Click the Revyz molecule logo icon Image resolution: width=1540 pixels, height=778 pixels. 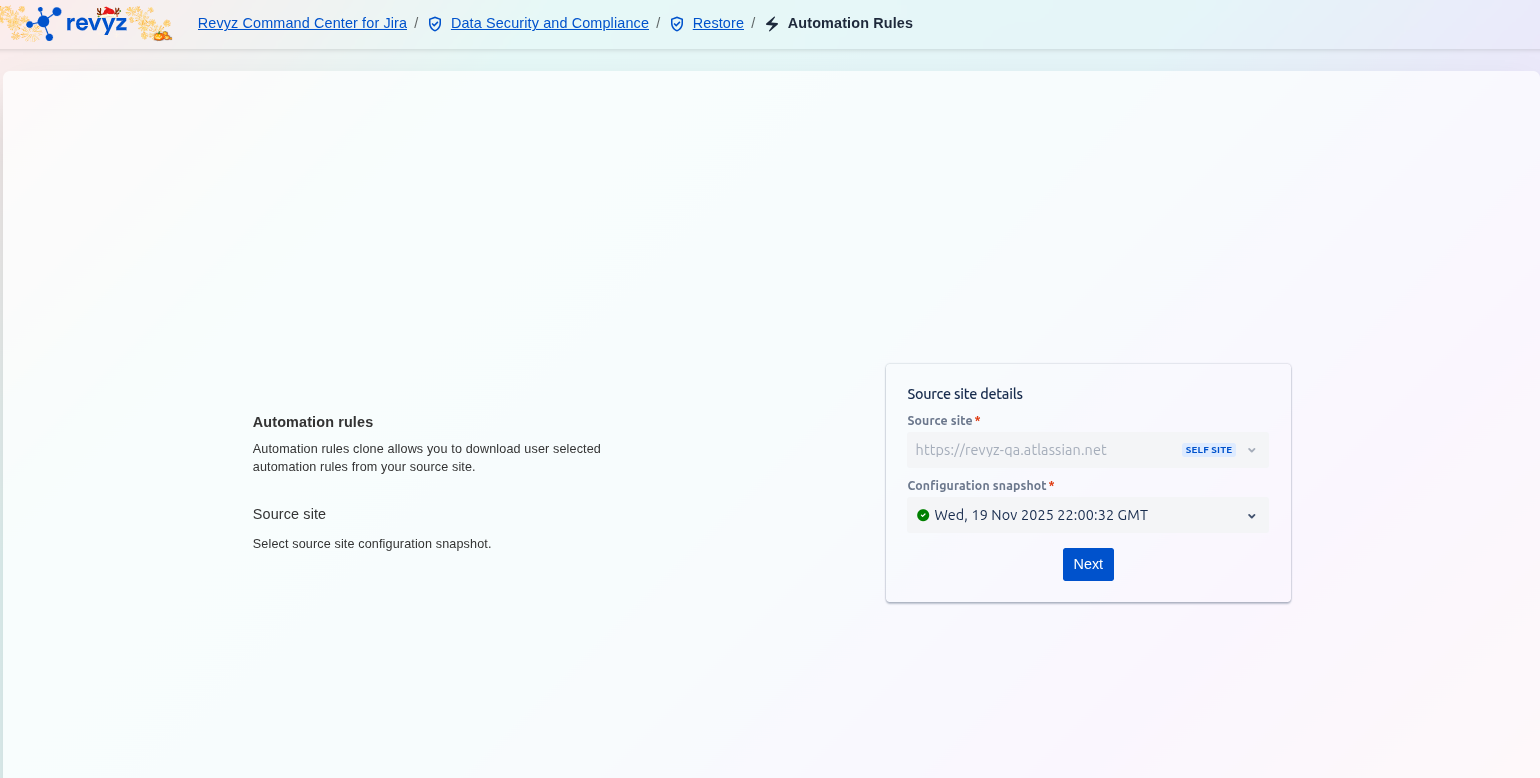click(43, 22)
